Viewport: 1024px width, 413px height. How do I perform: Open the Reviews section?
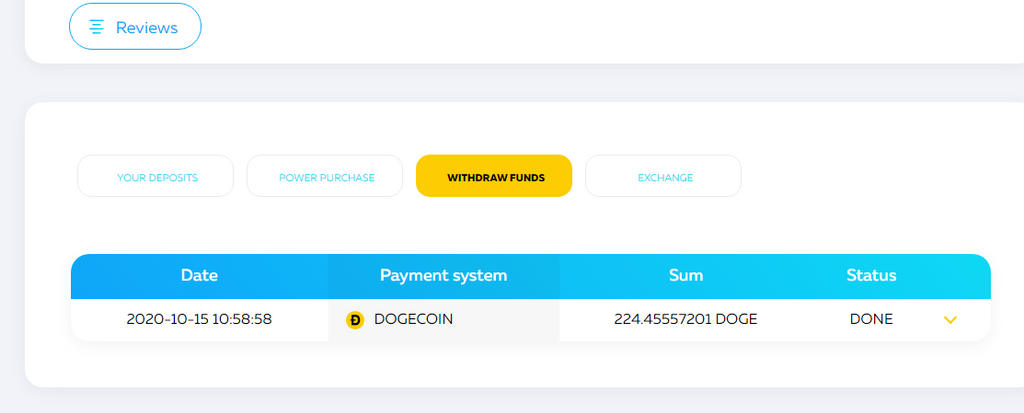pyautogui.click(x=135, y=27)
